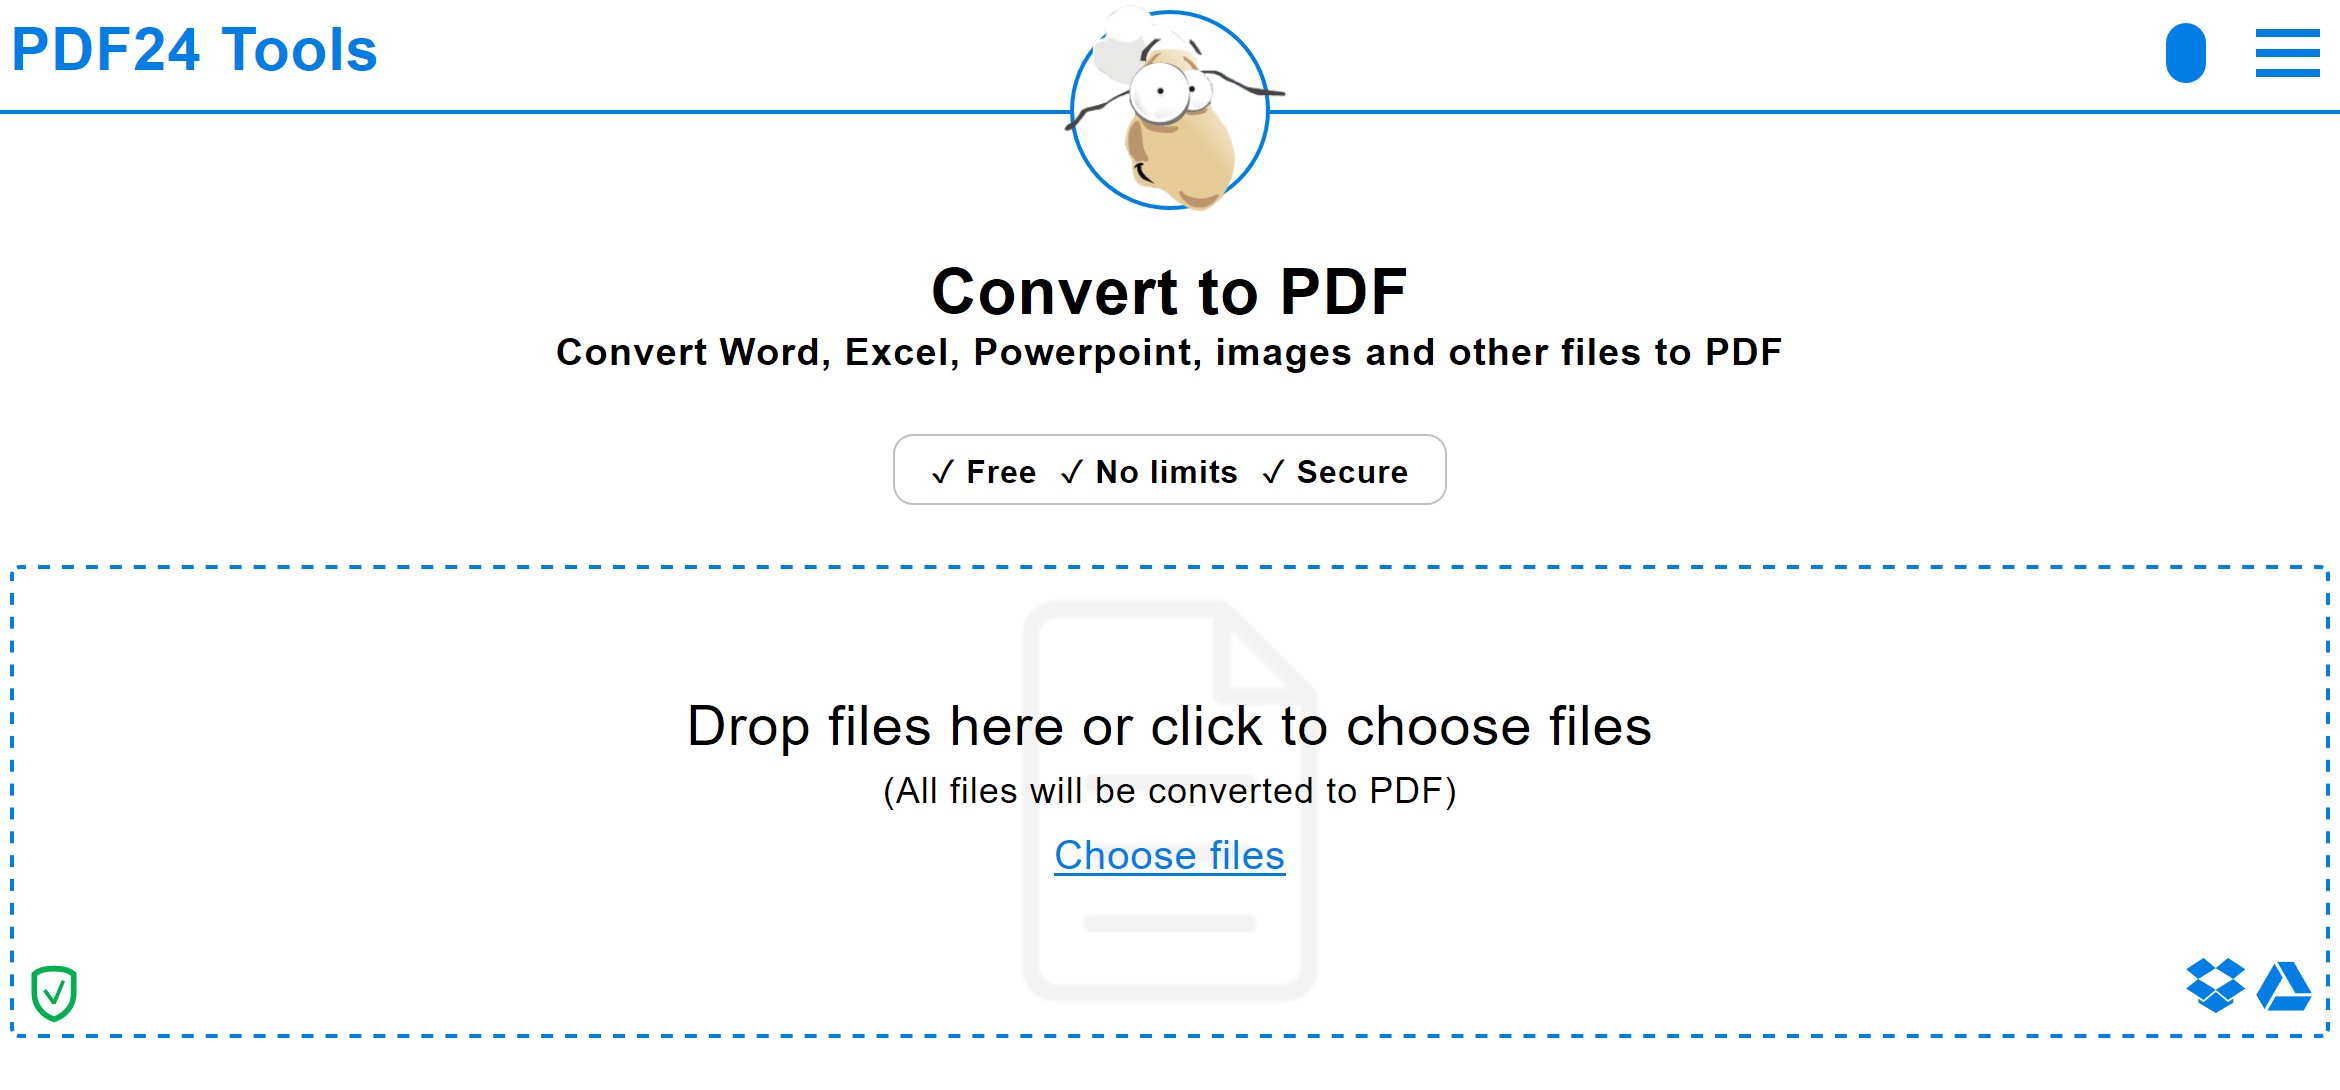2340x1090 pixels.
Task: Click the Free No limits Secure badge
Action: click(x=1170, y=470)
